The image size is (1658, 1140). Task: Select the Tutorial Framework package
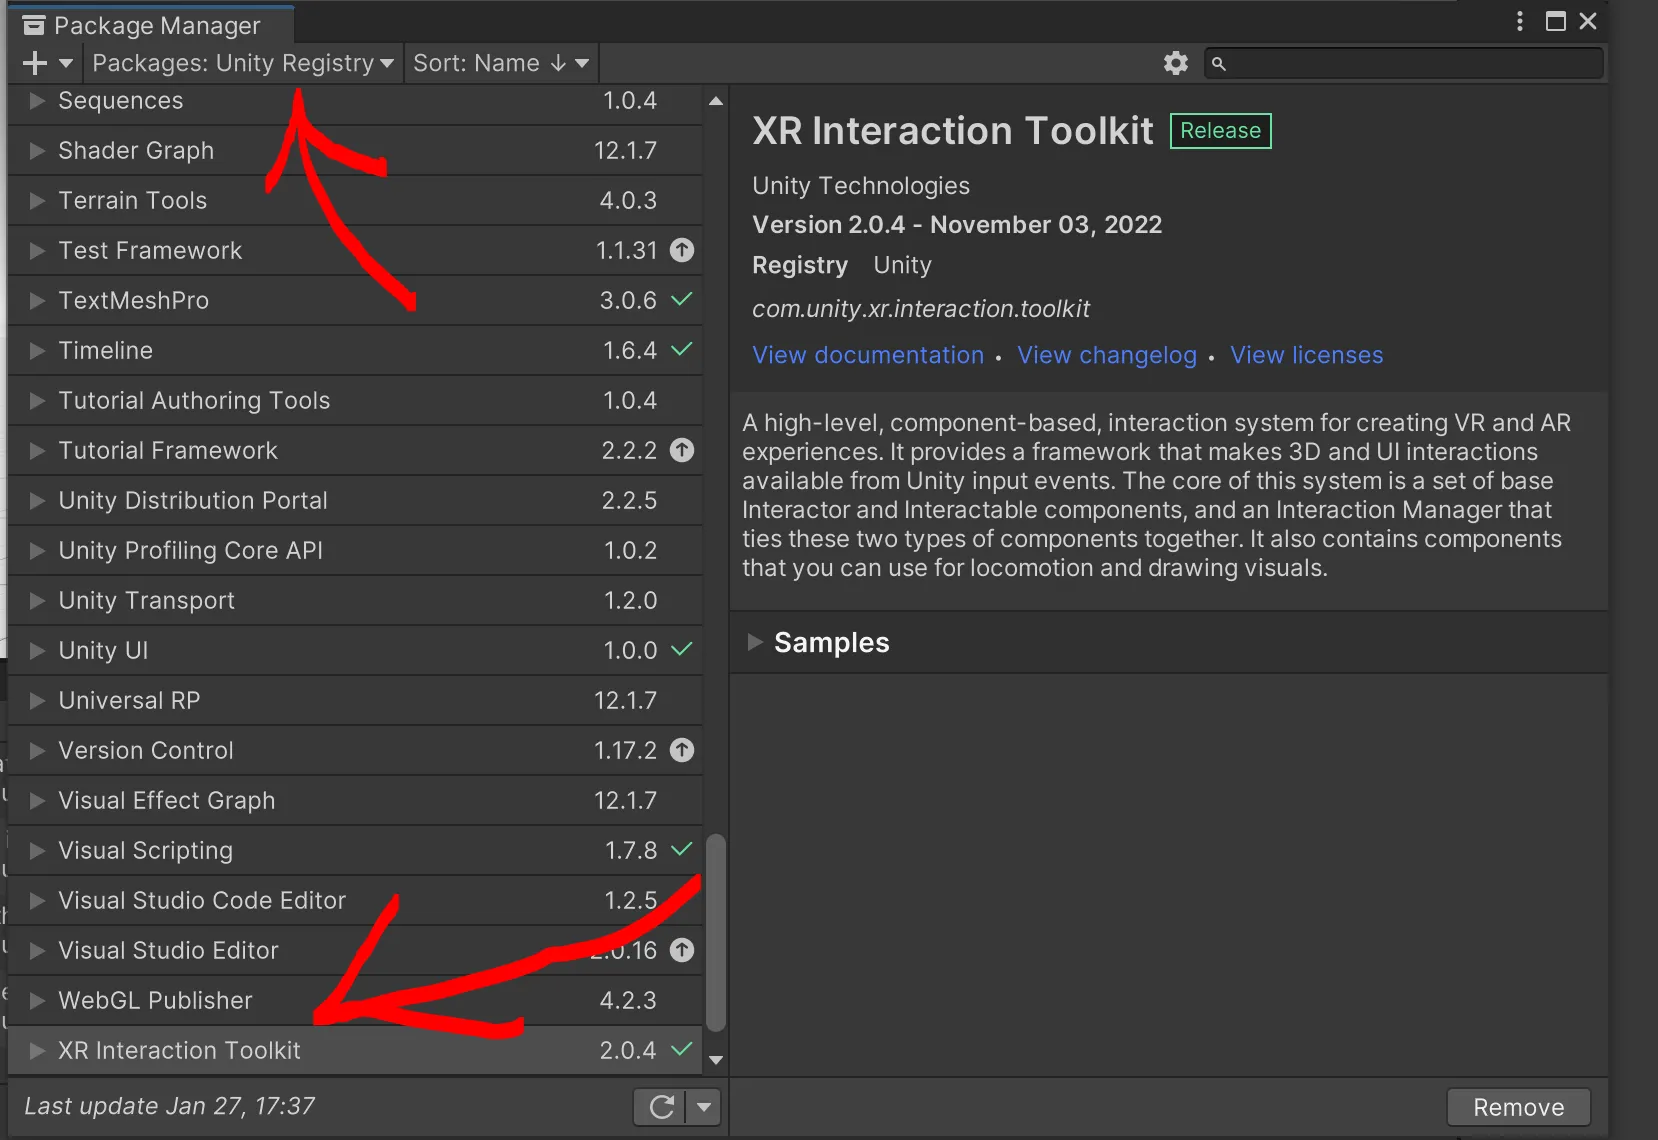click(355, 450)
